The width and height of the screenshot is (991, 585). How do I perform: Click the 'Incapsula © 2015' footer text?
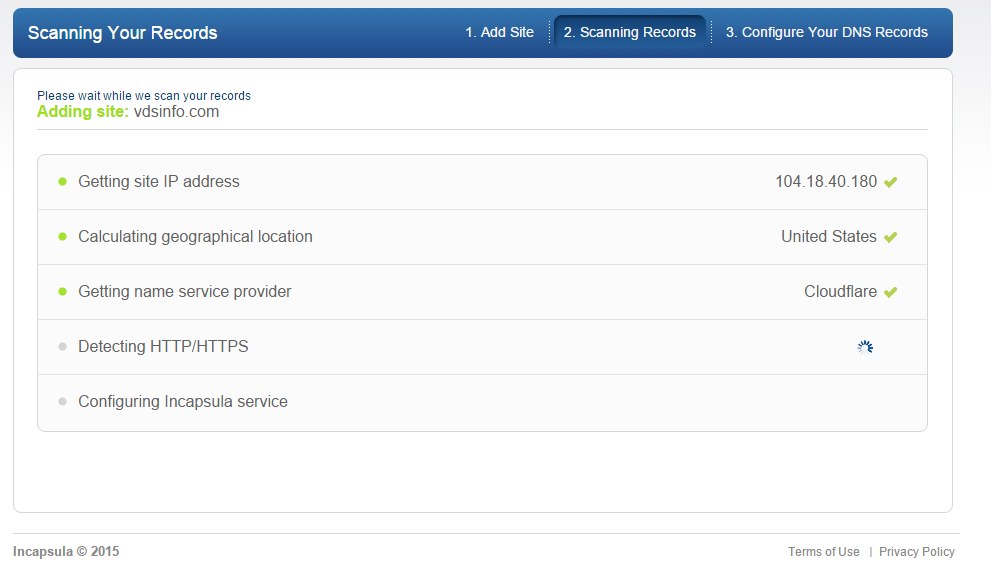[66, 552]
